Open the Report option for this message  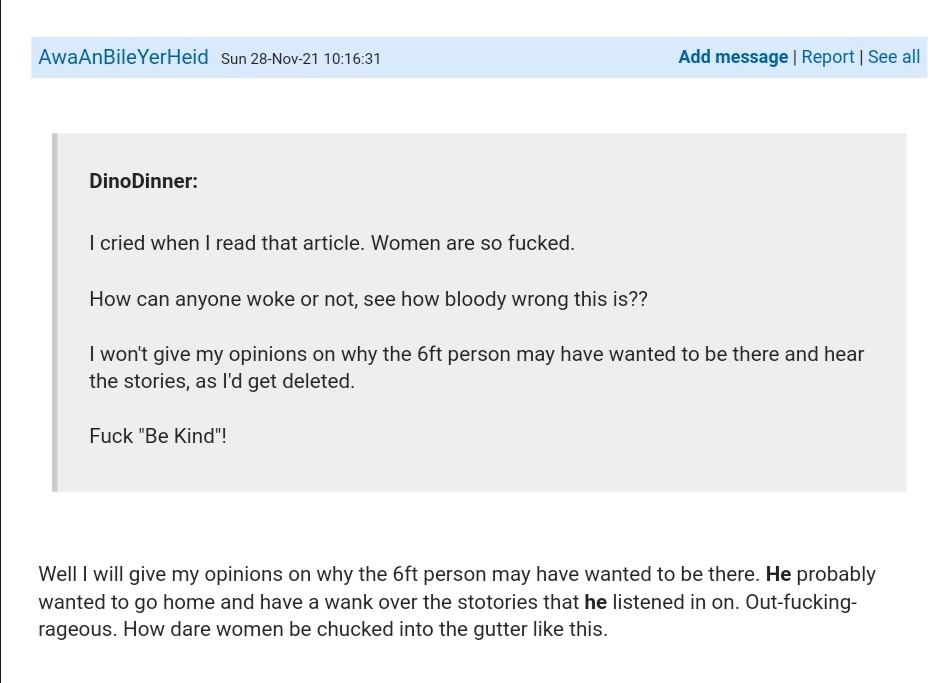(828, 57)
